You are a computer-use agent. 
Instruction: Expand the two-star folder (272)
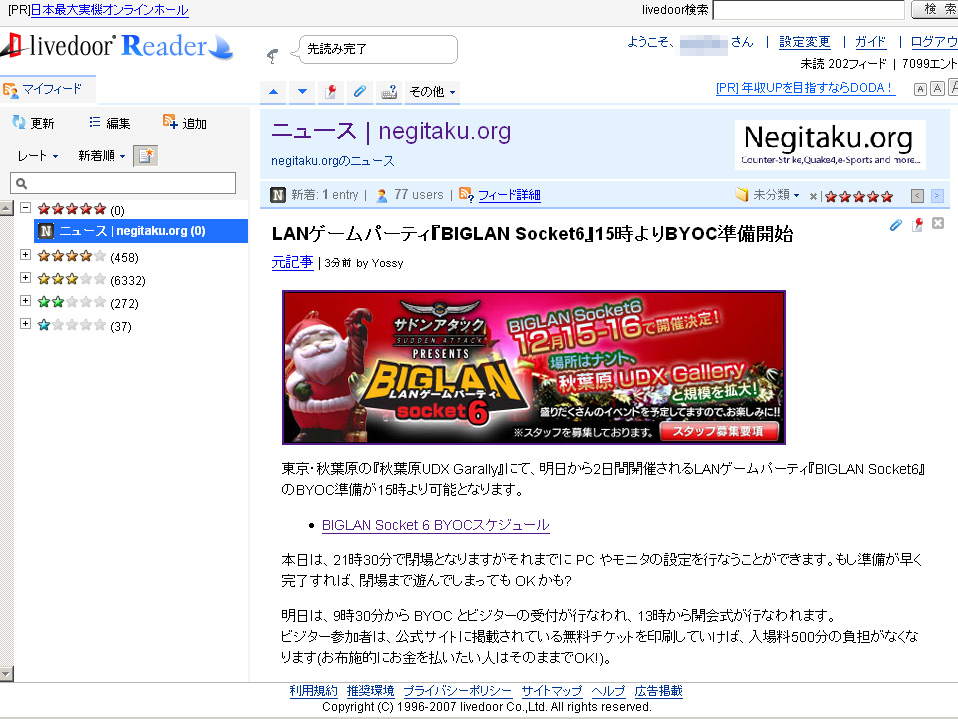click(x=25, y=300)
